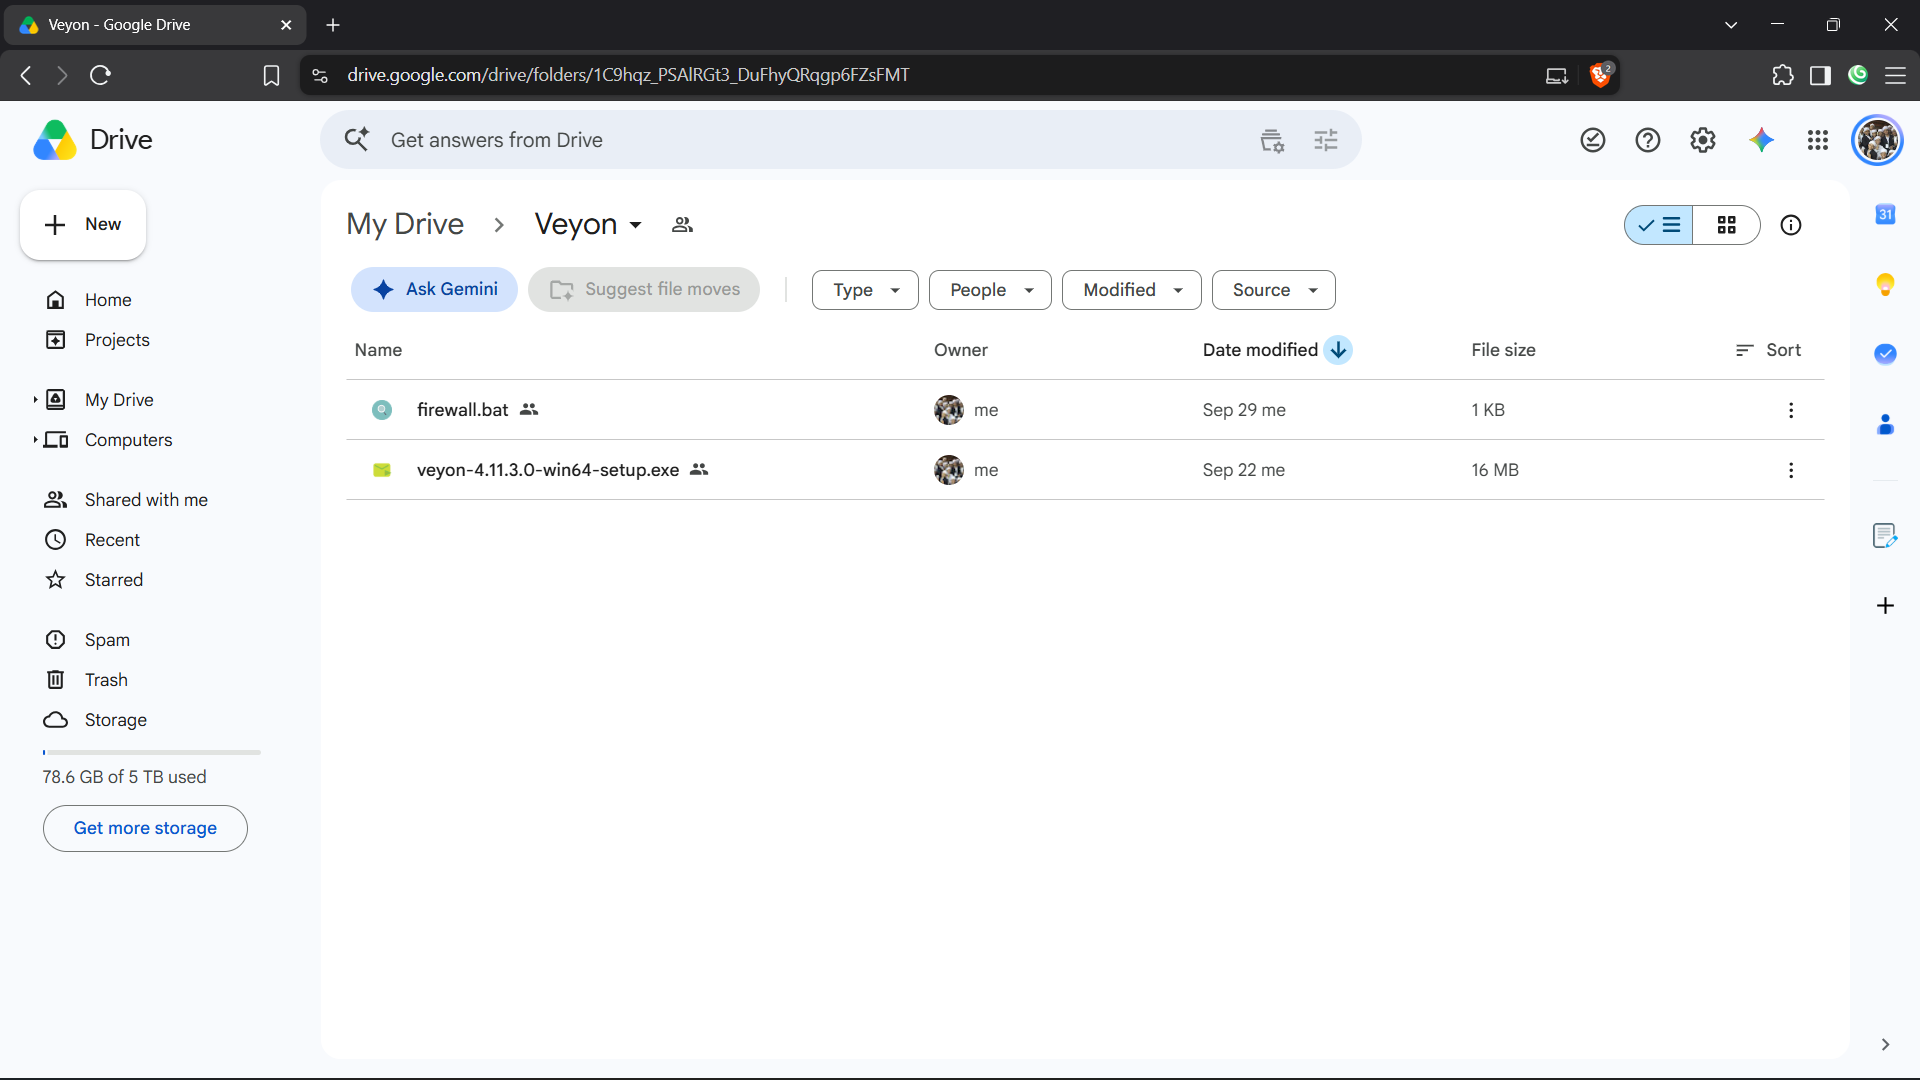Open browser tab search dropdown
Screen dimensions: 1920x1080
[1731, 25]
